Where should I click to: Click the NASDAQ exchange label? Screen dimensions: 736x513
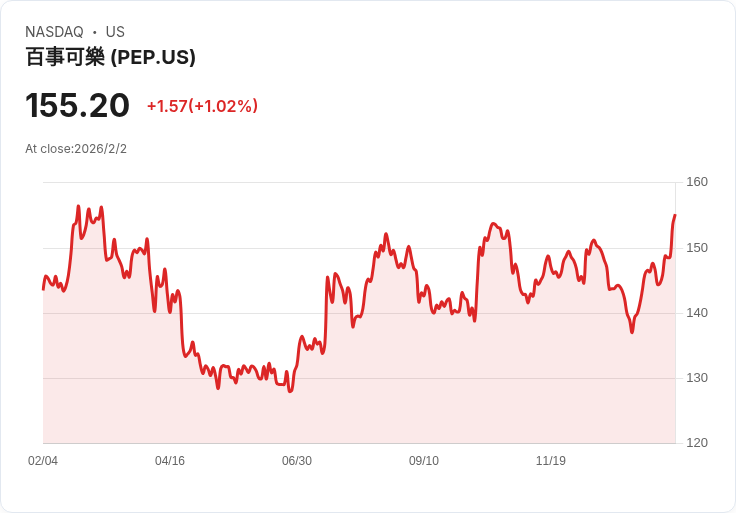[54, 32]
